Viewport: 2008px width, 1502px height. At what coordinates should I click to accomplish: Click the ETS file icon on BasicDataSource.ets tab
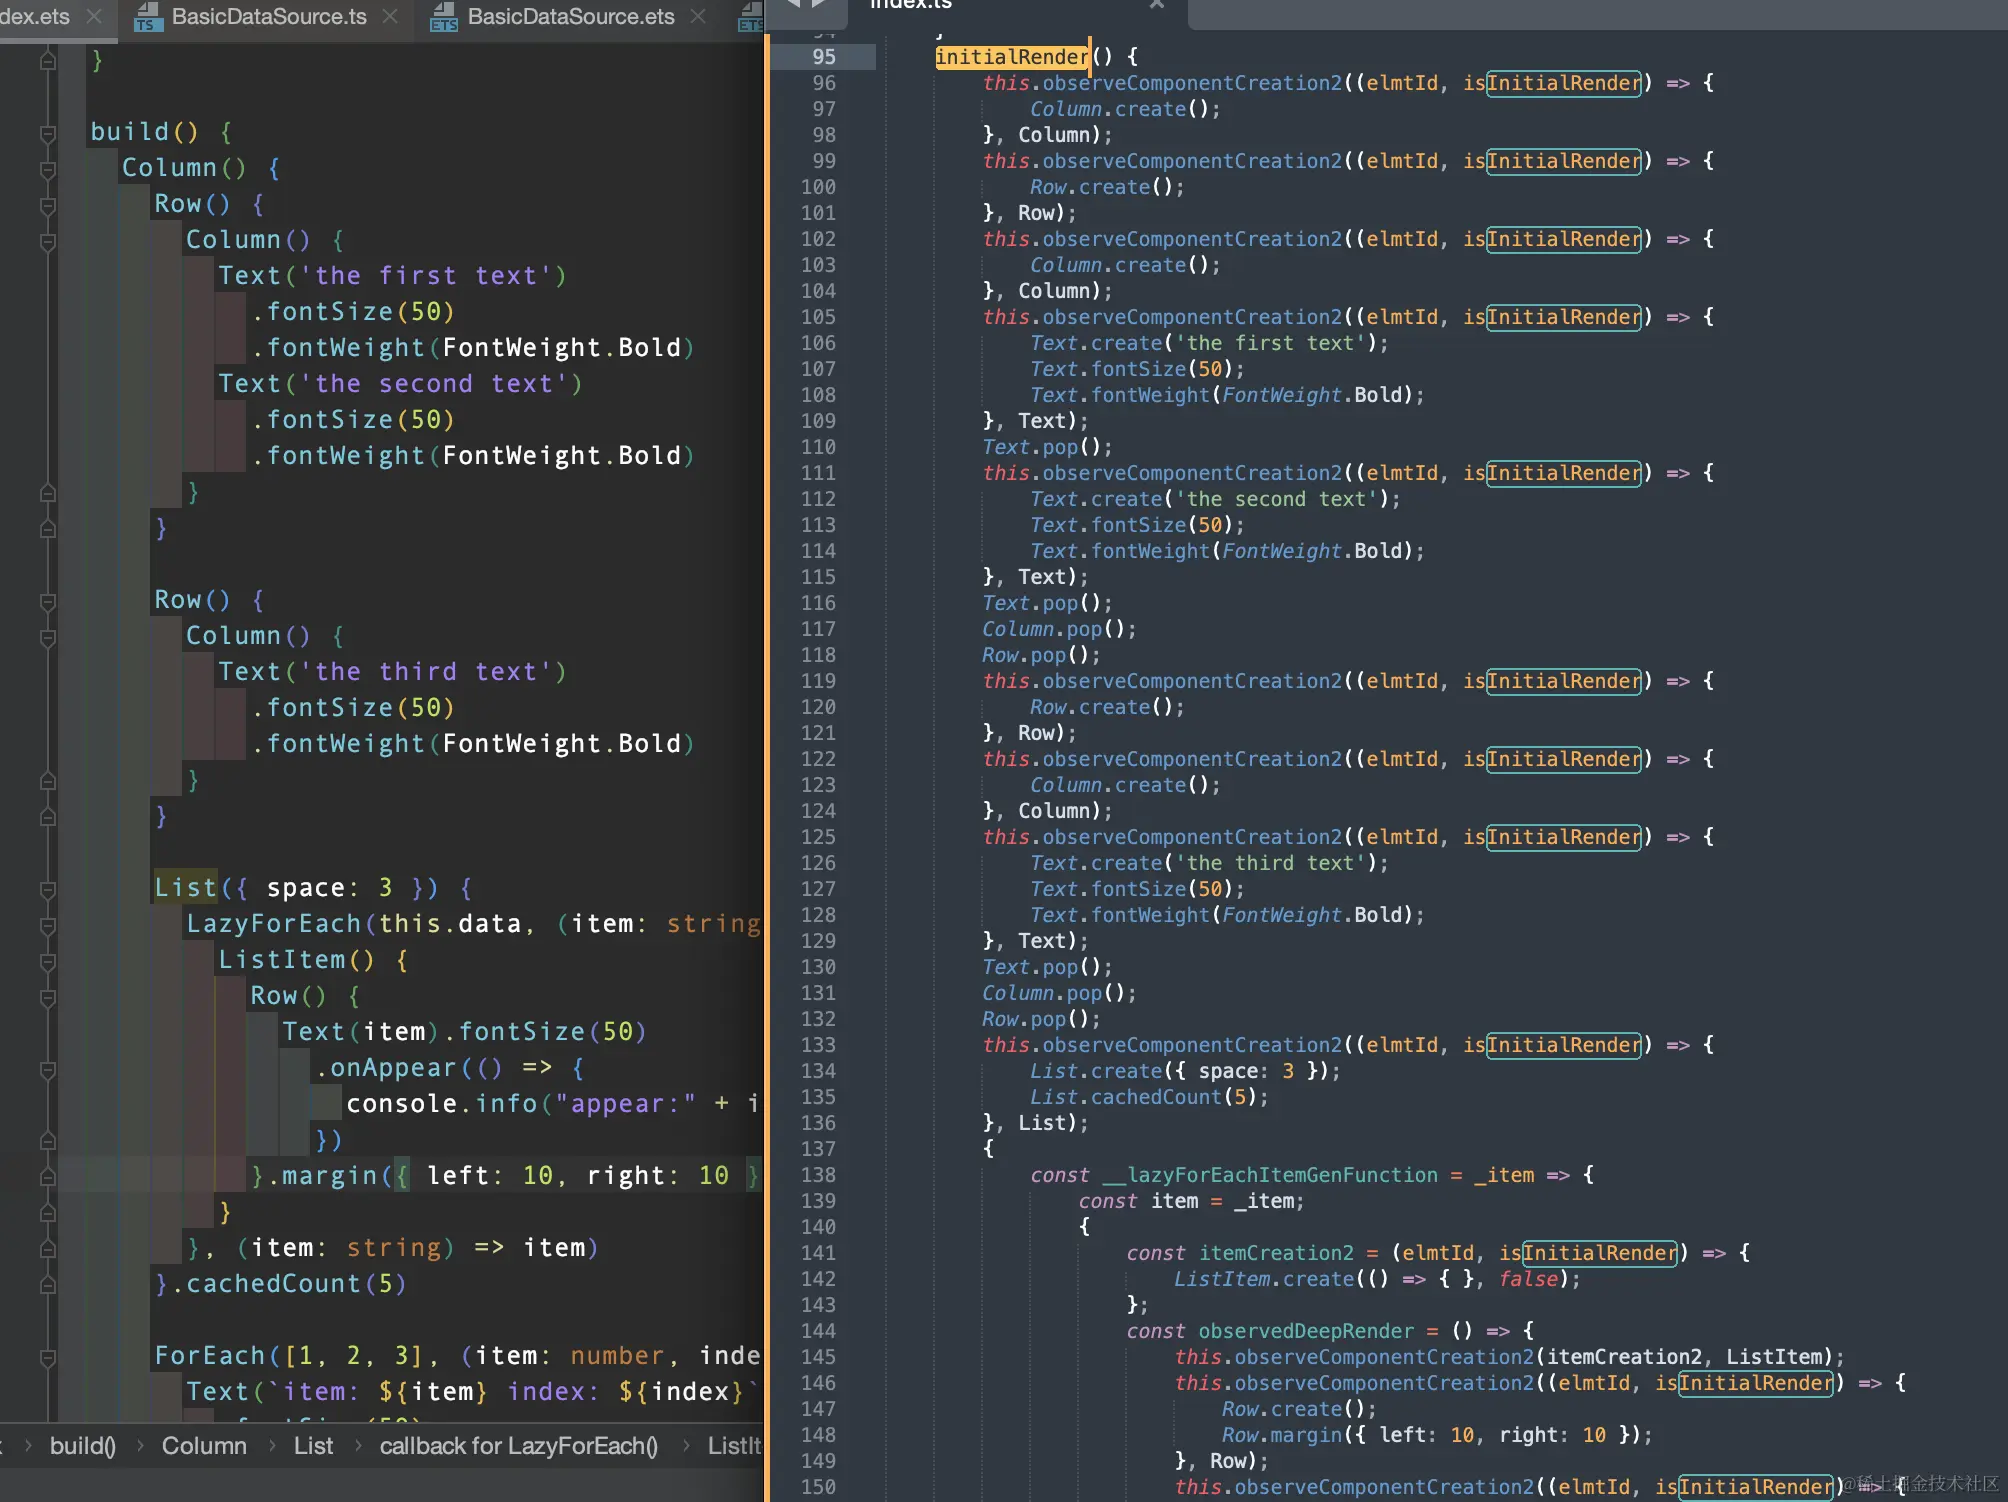point(443,17)
